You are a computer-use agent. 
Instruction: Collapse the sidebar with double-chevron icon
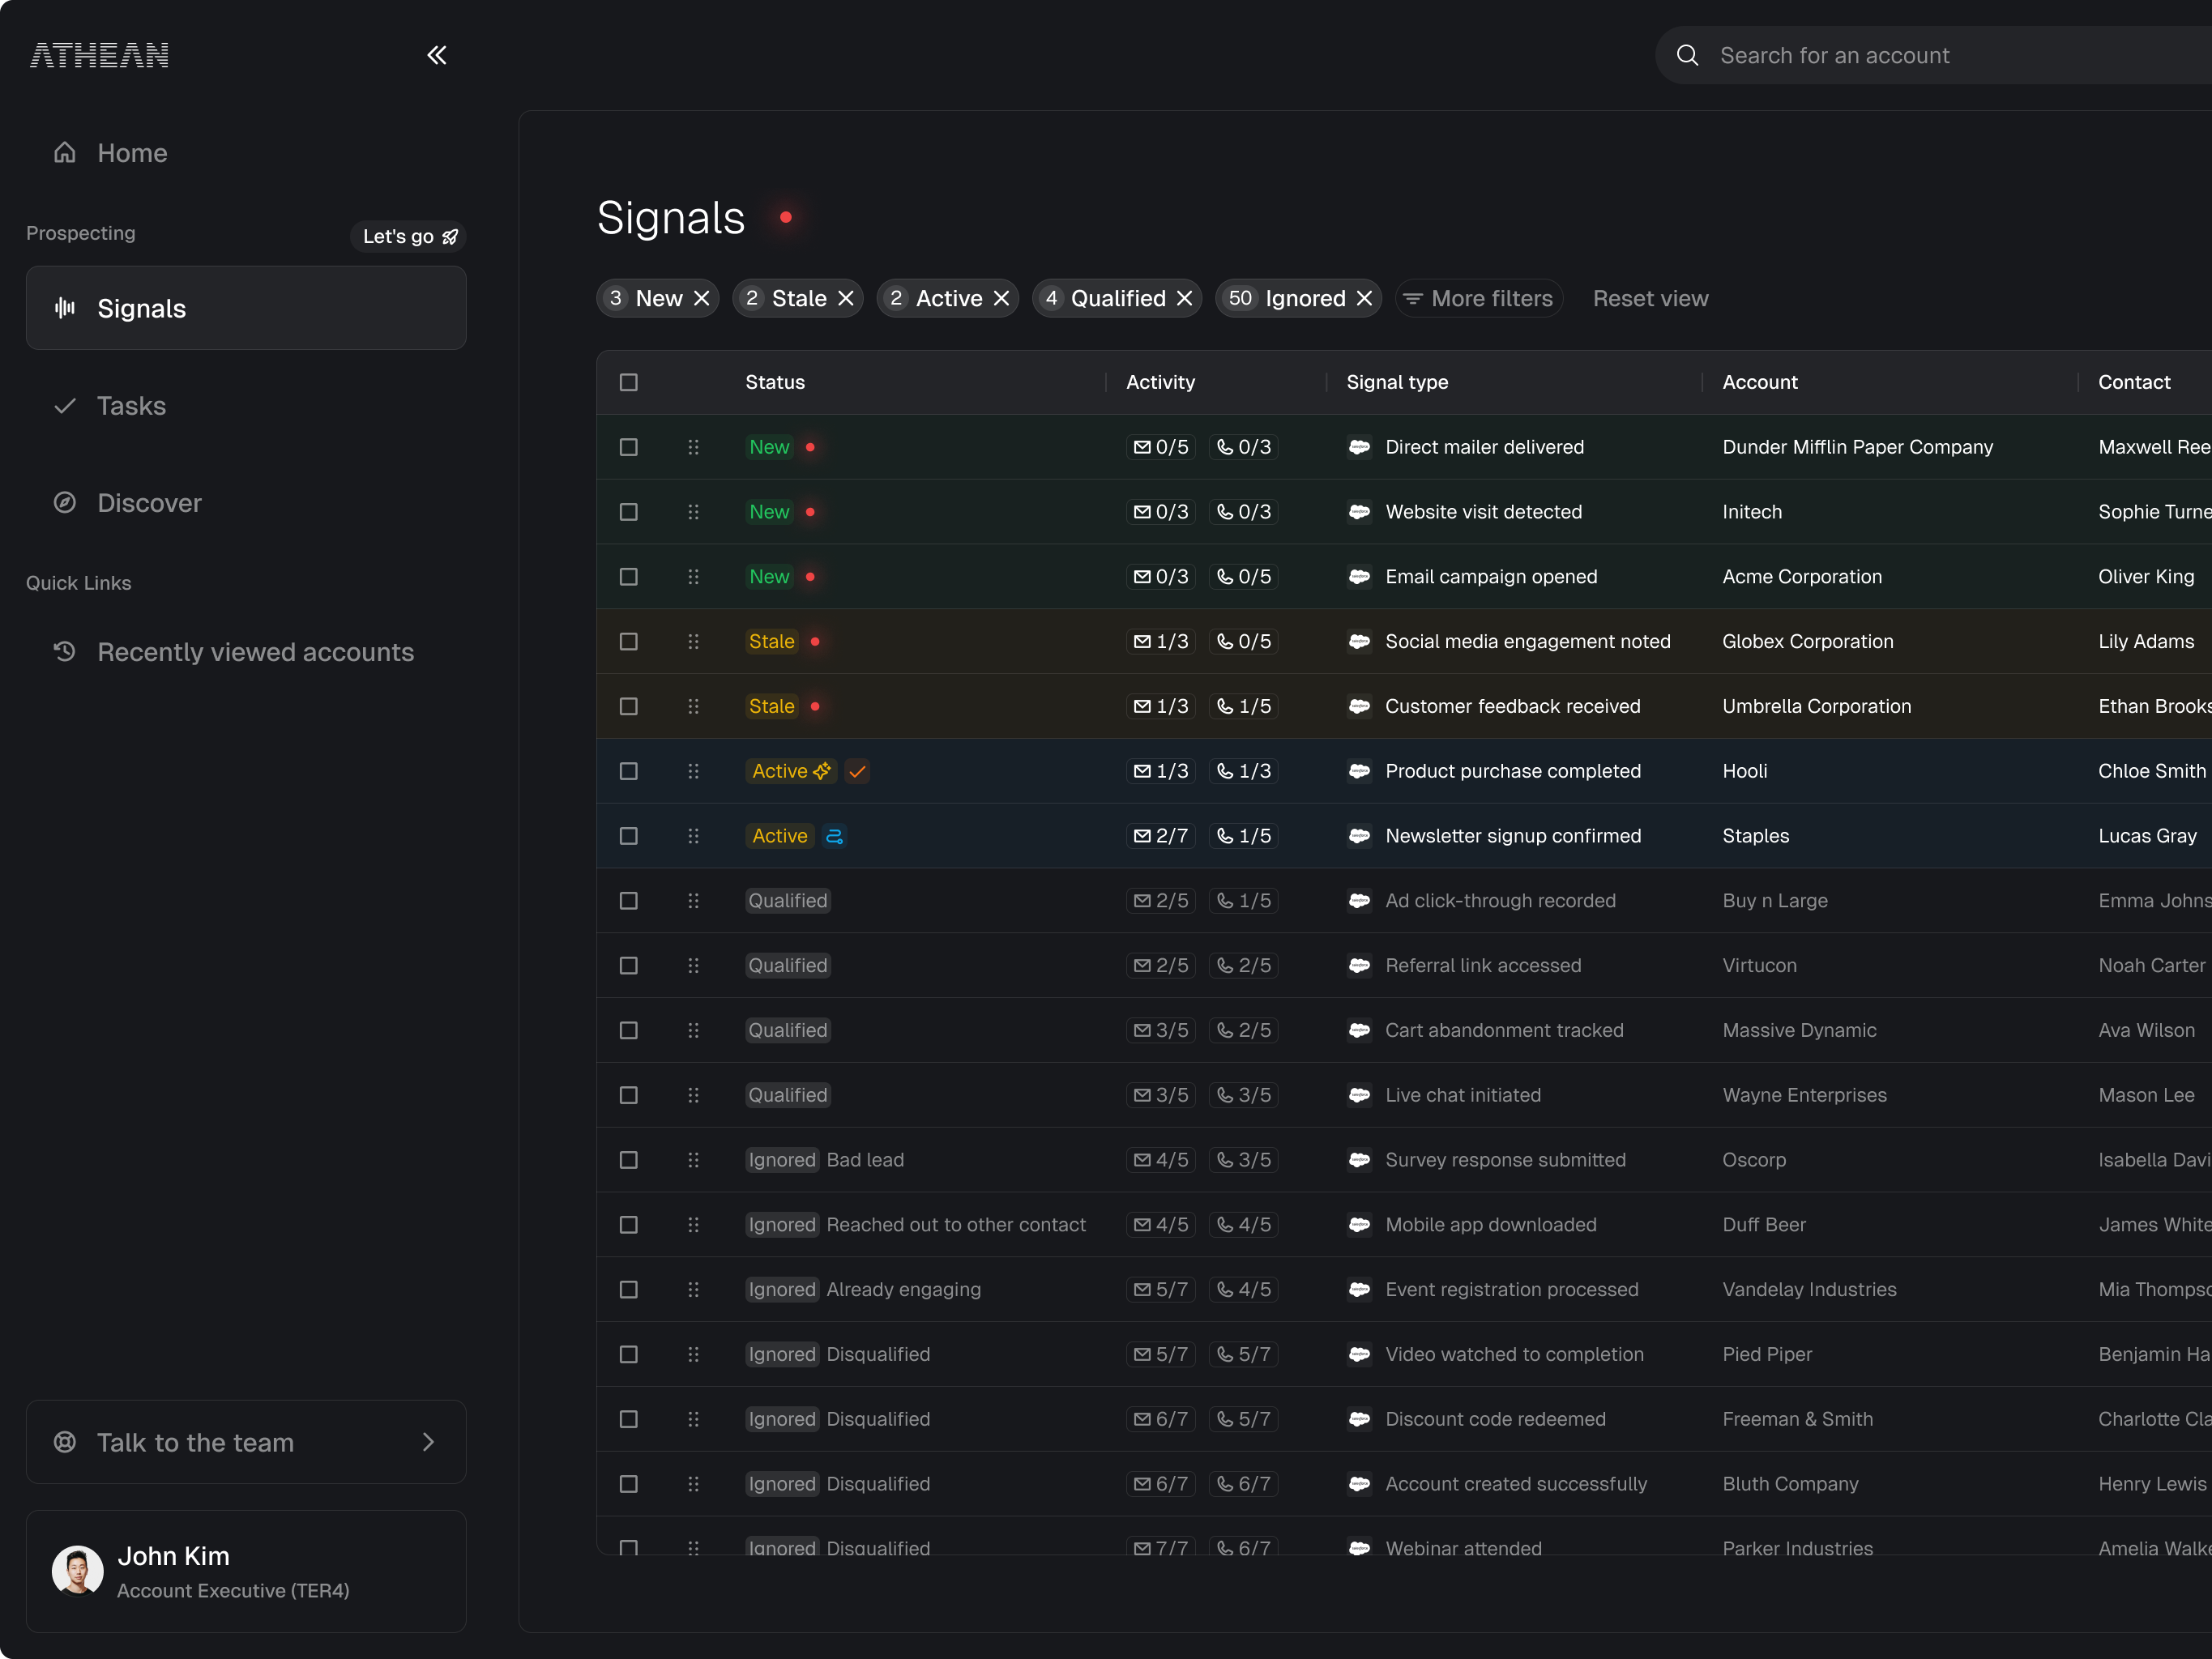click(436, 55)
